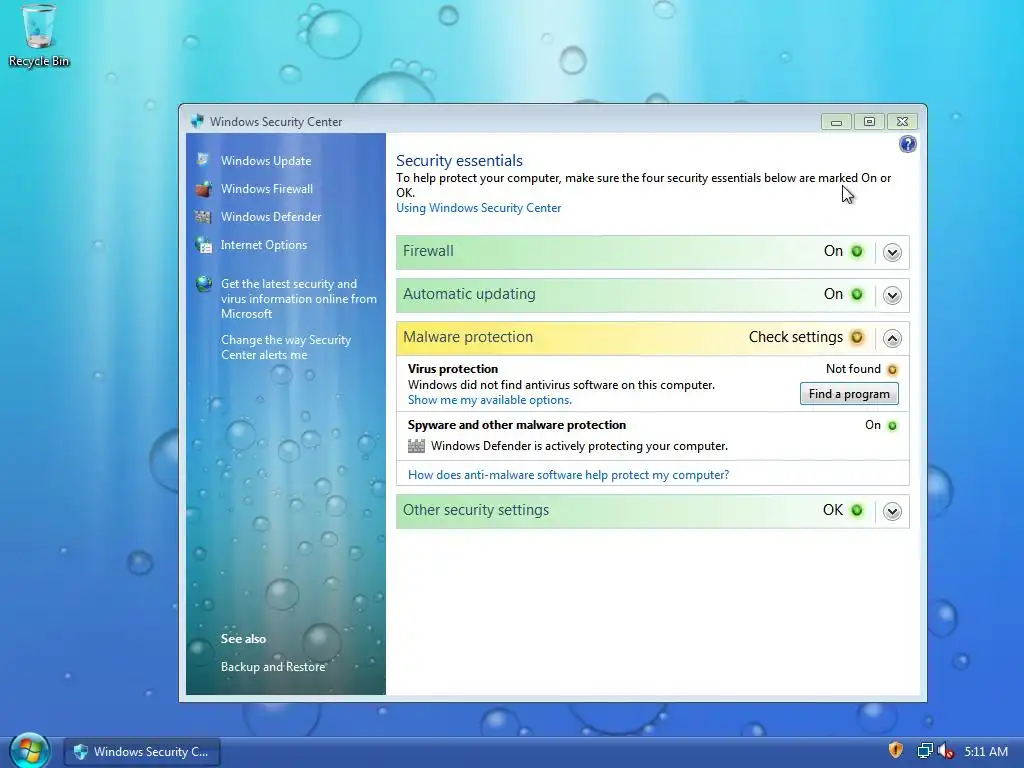The width and height of the screenshot is (1024, 768).
Task: Open the Recycle Bin desktop icon
Action: pyautogui.click(x=39, y=35)
